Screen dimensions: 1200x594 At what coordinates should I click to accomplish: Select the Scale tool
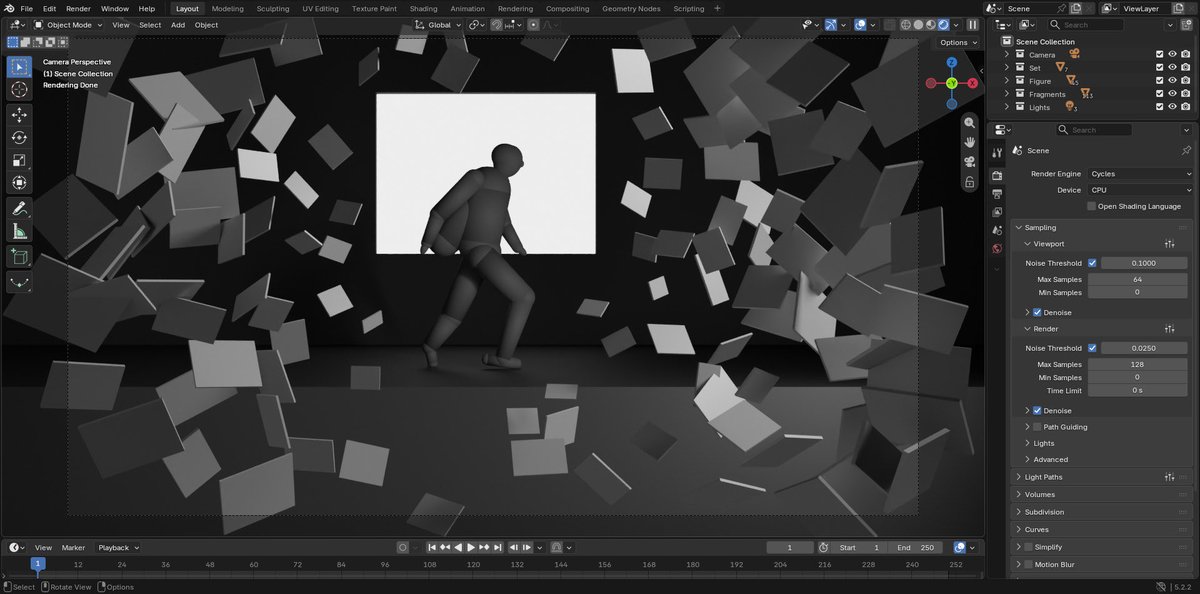click(x=19, y=160)
